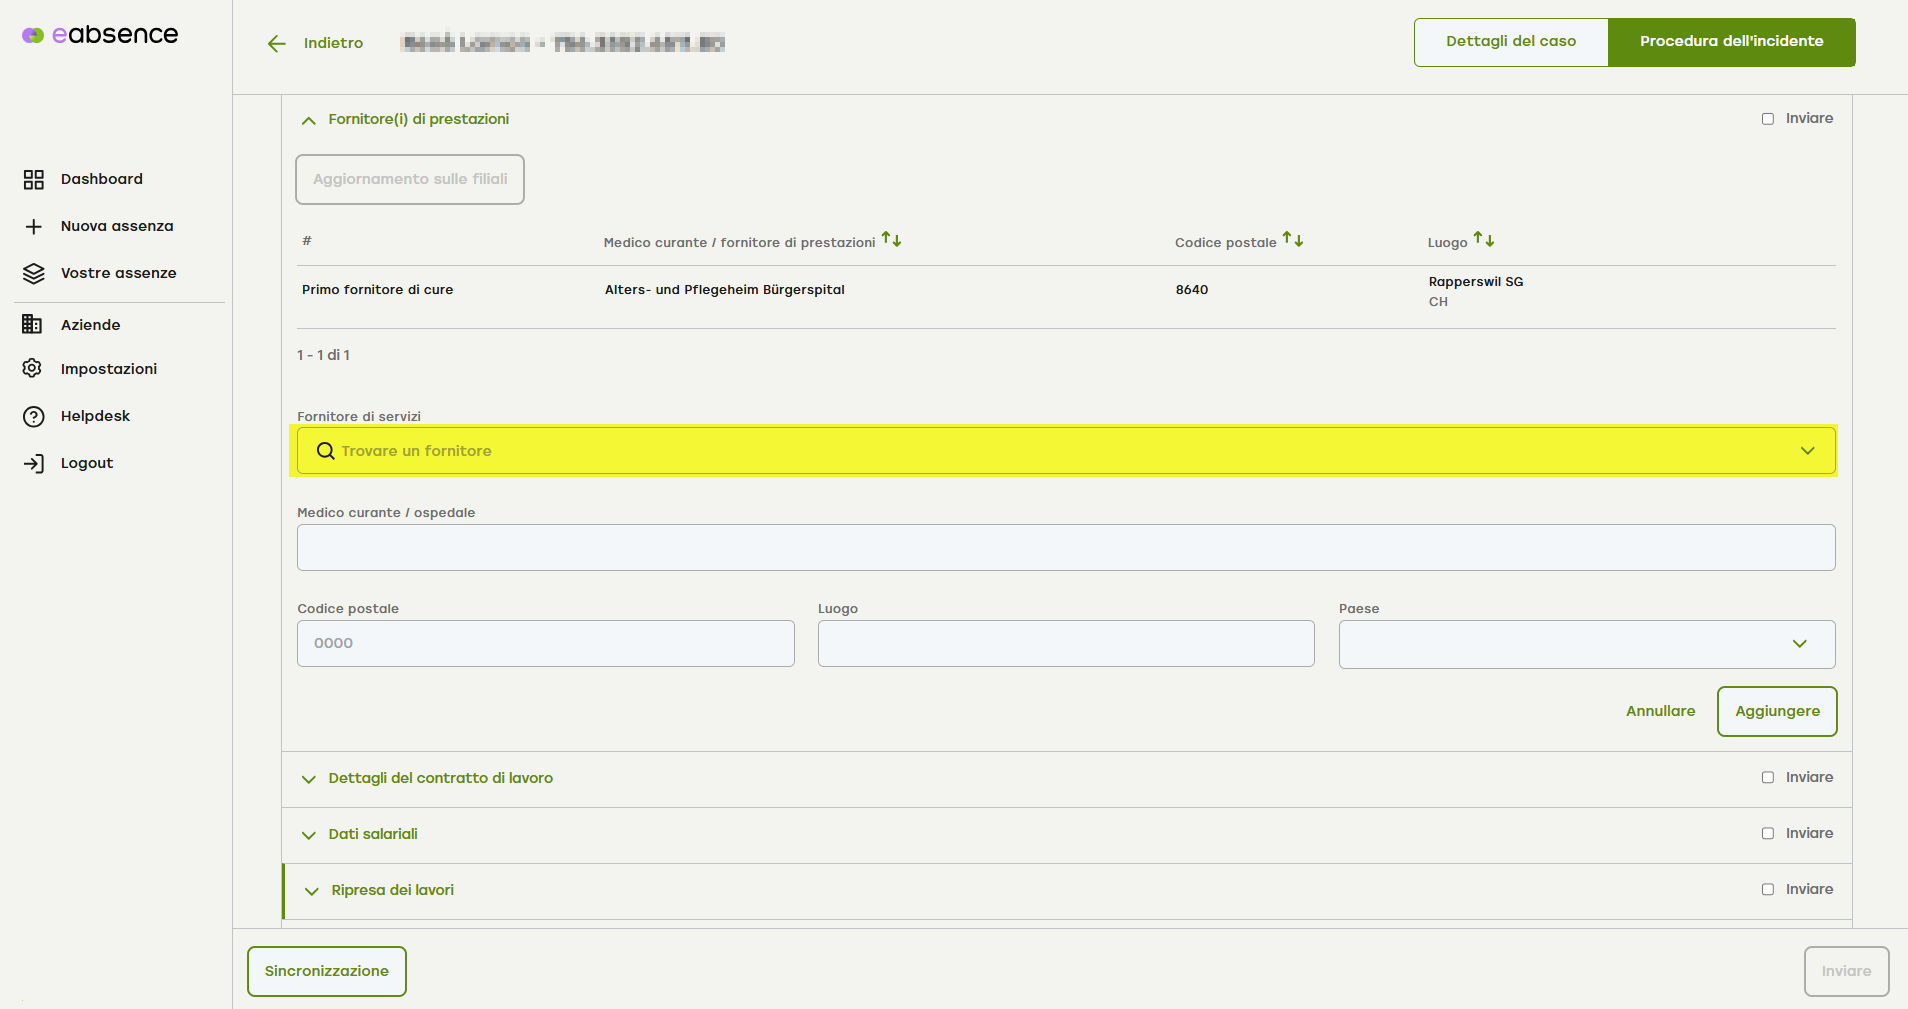Viewport: 1908px width, 1009px height.
Task: Check Inviare for Fornitore(i) di prestazioni
Action: pos(1768,119)
